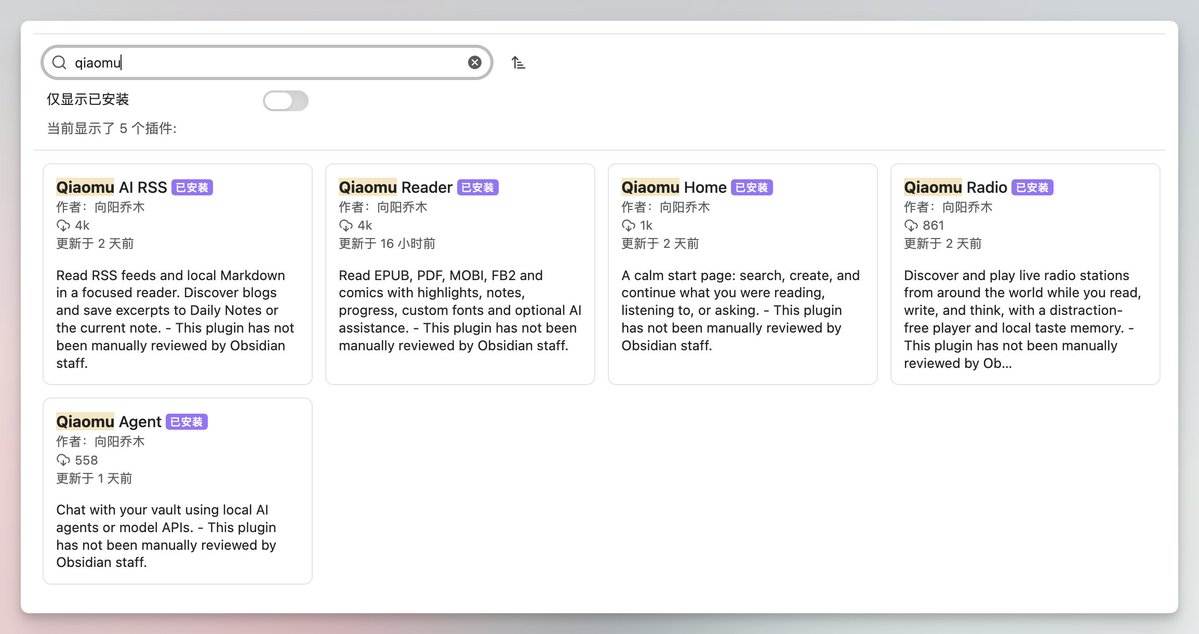Open the plugin sort order menu
Viewport: 1199px width, 634px height.
518,63
